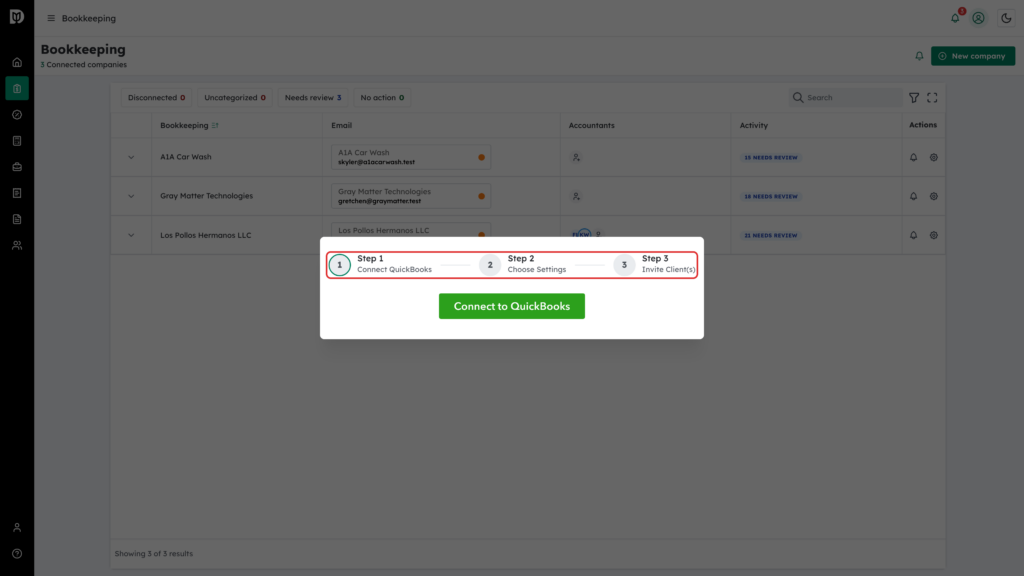Open the briefcase sidebar icon

[17, 167]
